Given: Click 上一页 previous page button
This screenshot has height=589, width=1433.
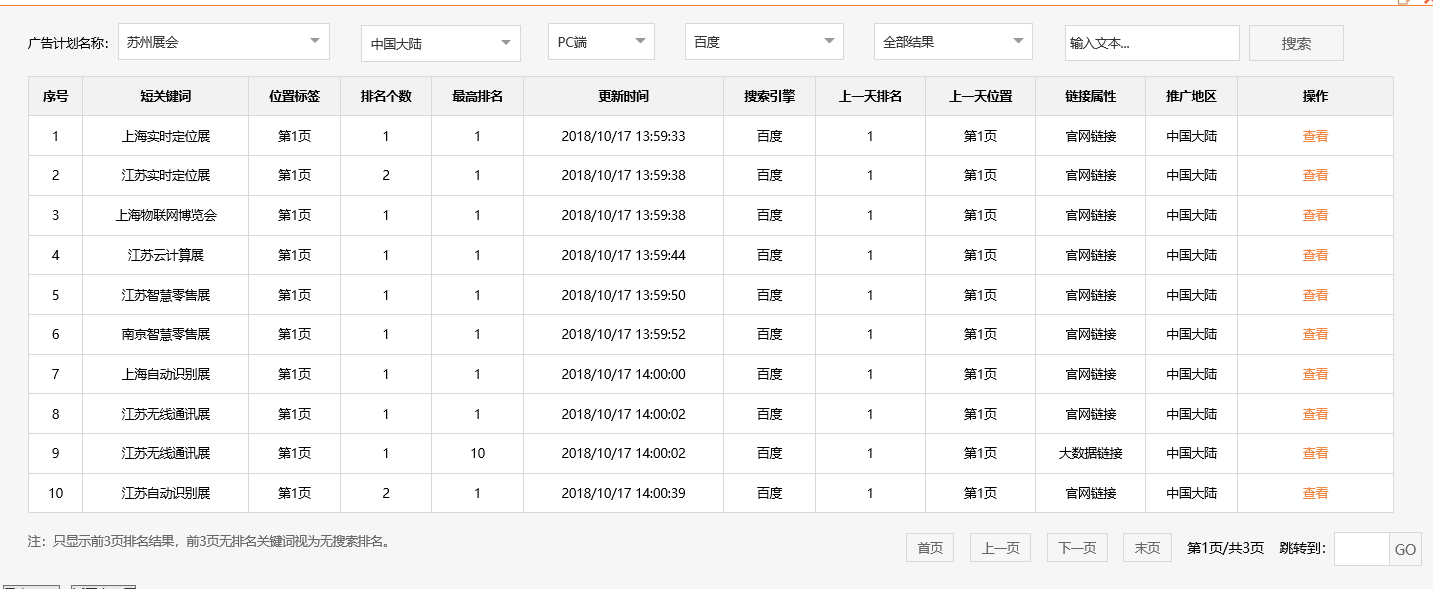Looking at the screenshot, I should tap(999, 547).
